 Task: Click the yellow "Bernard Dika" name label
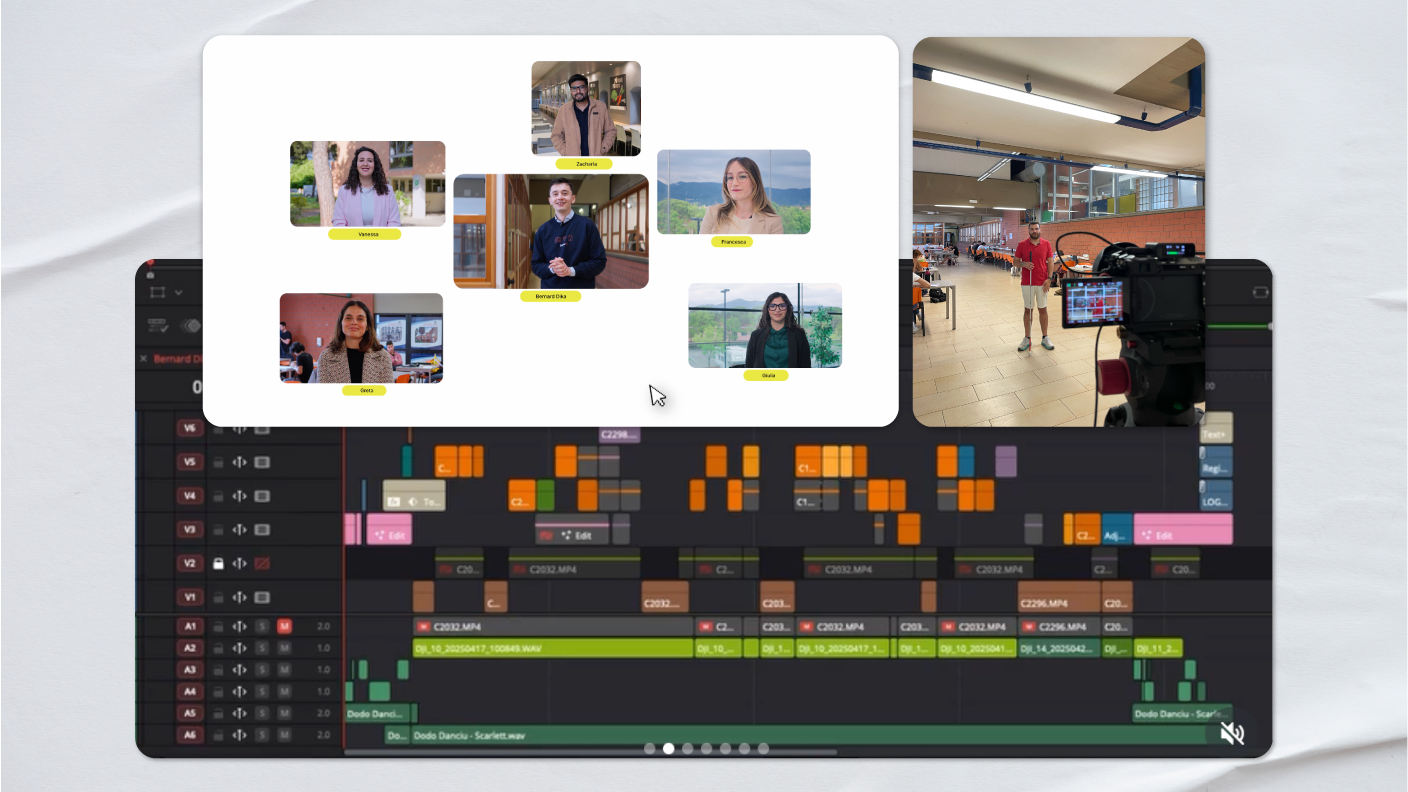pyautogui.click(x=550, y=297)
